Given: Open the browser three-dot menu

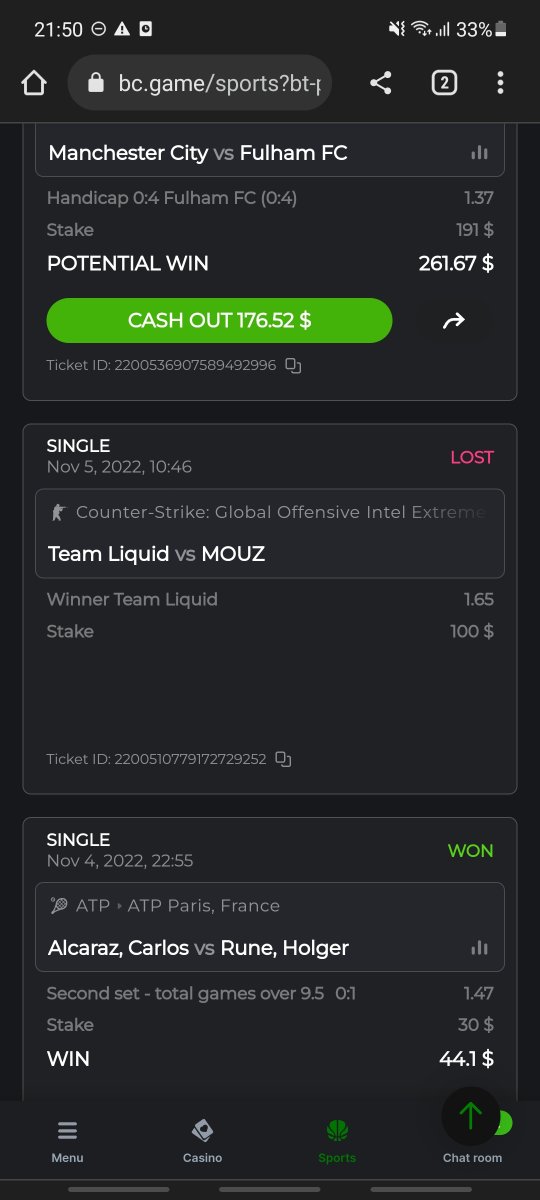Looking at the screenshot, I should click(500, 83).
